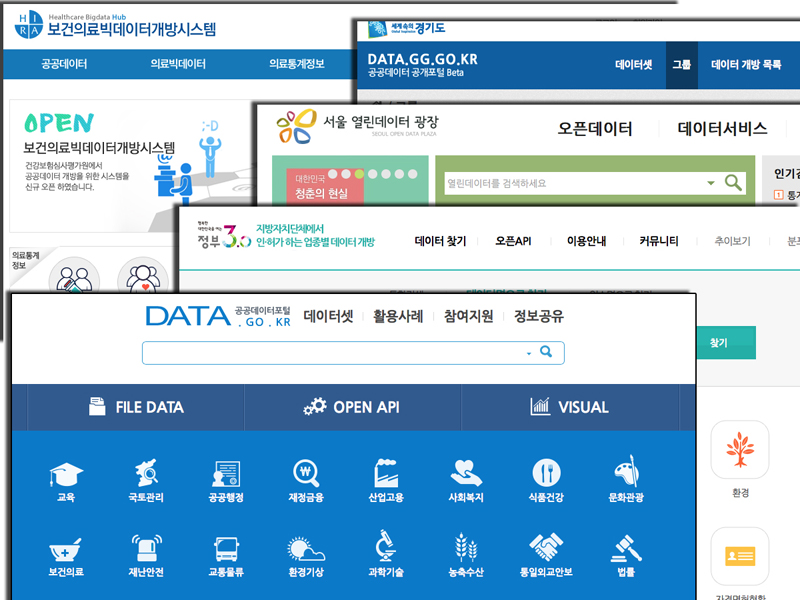Screen dimensions: 800x600
Task: Open the 교육 (education) category icon
Action: (66, 474)
